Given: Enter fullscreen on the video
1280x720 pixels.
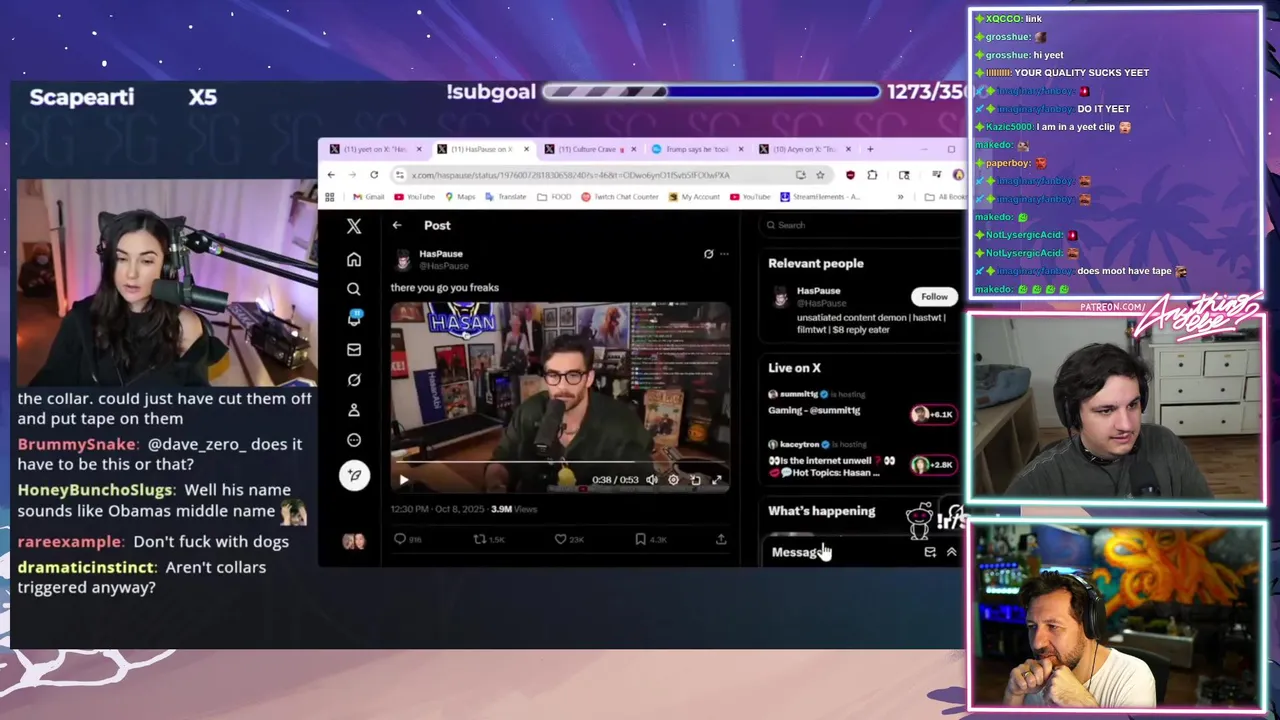Looking at the screenshot, I should (717, 480).
